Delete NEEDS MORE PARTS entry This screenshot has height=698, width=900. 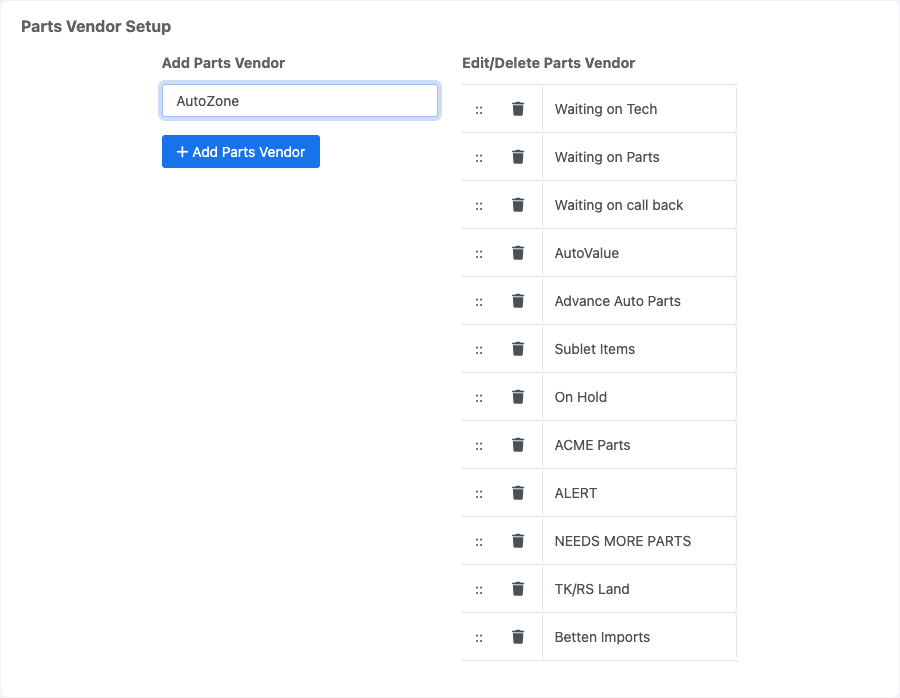(518, 541)
